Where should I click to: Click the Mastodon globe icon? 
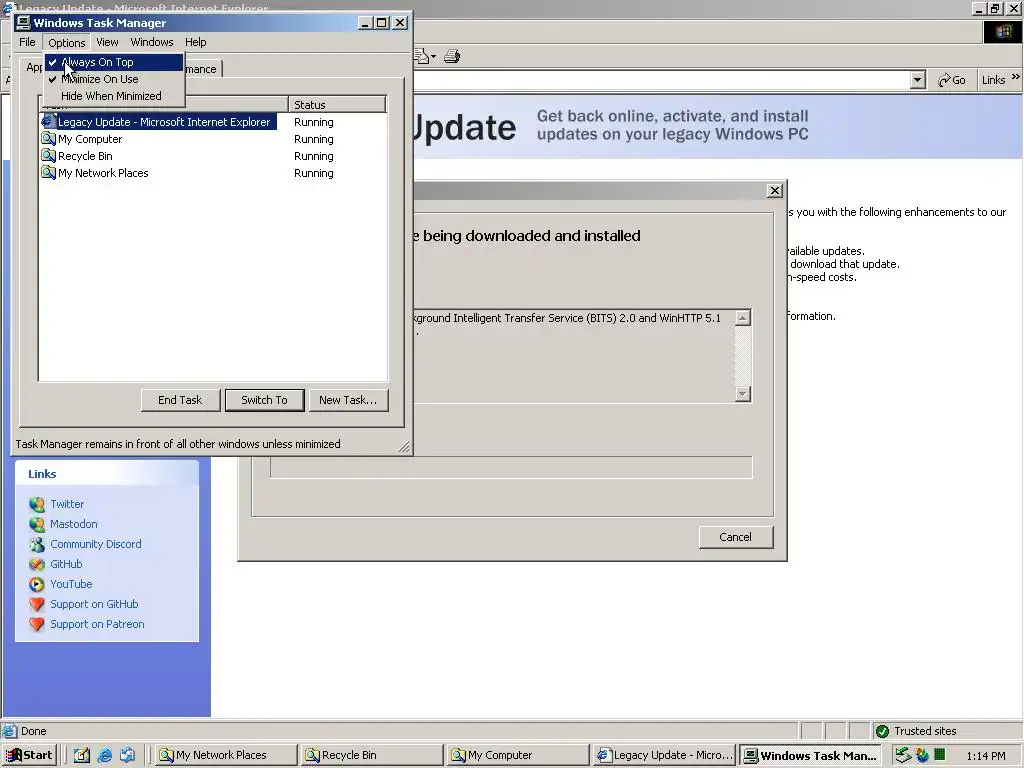[x=37, y=524]
